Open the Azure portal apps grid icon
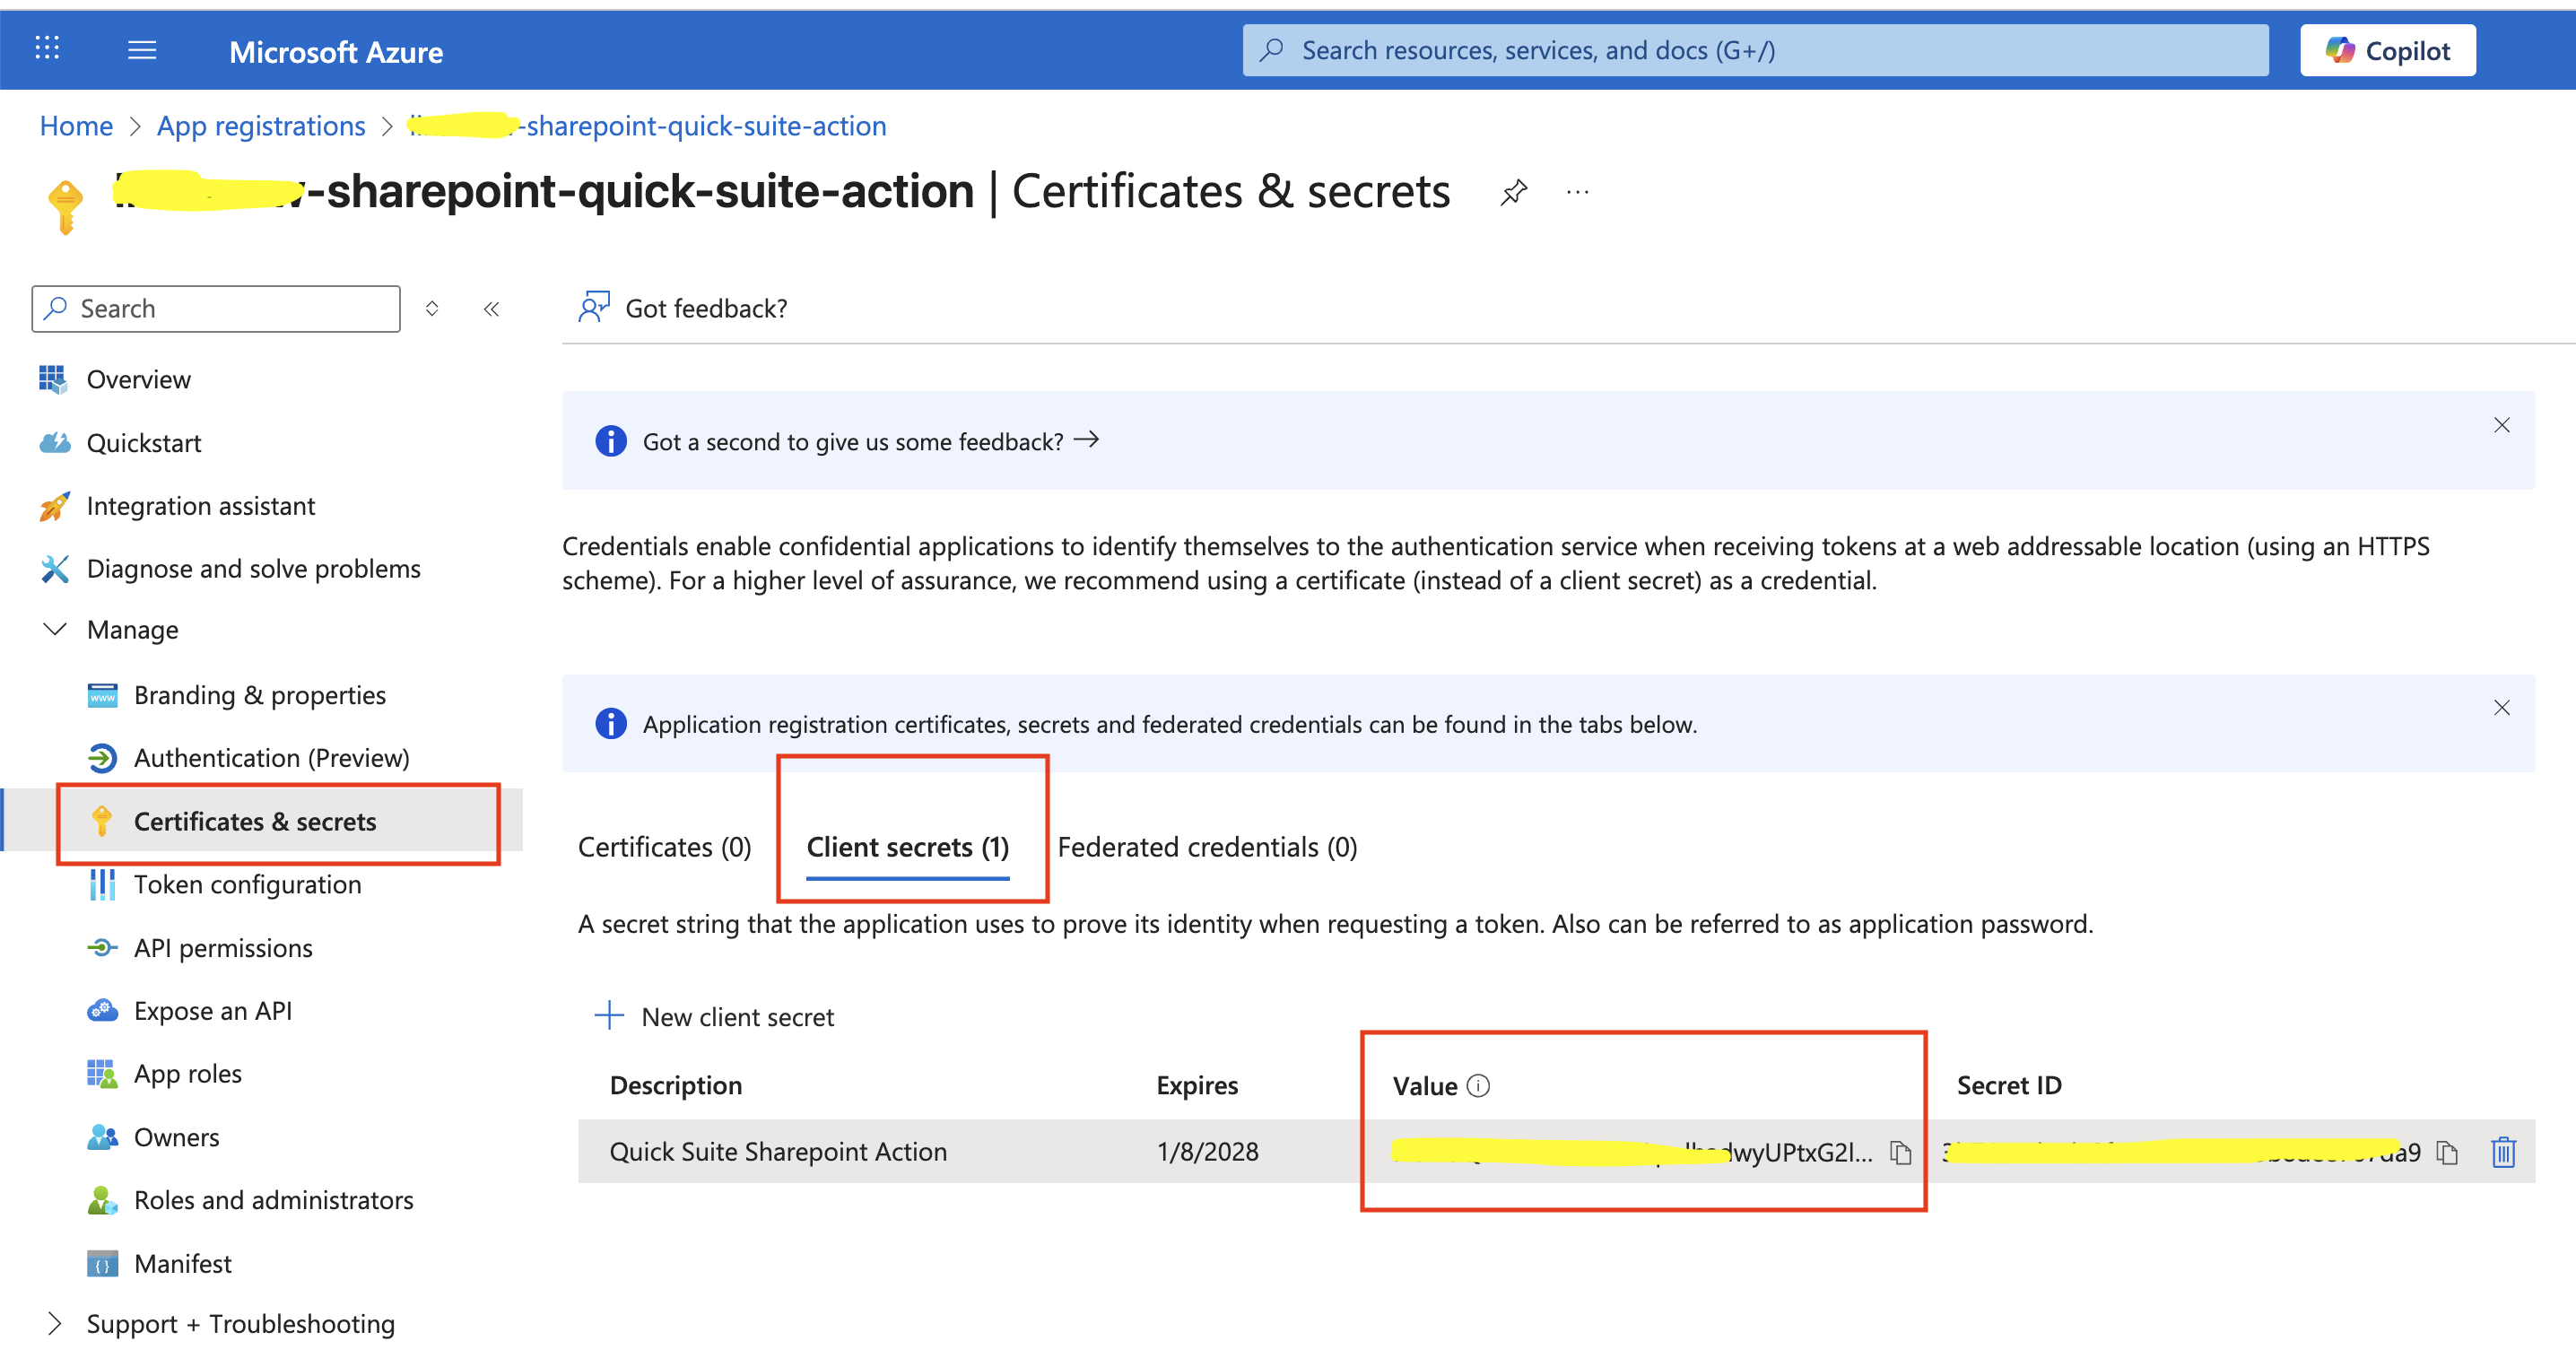 click(x=47, y=48)
